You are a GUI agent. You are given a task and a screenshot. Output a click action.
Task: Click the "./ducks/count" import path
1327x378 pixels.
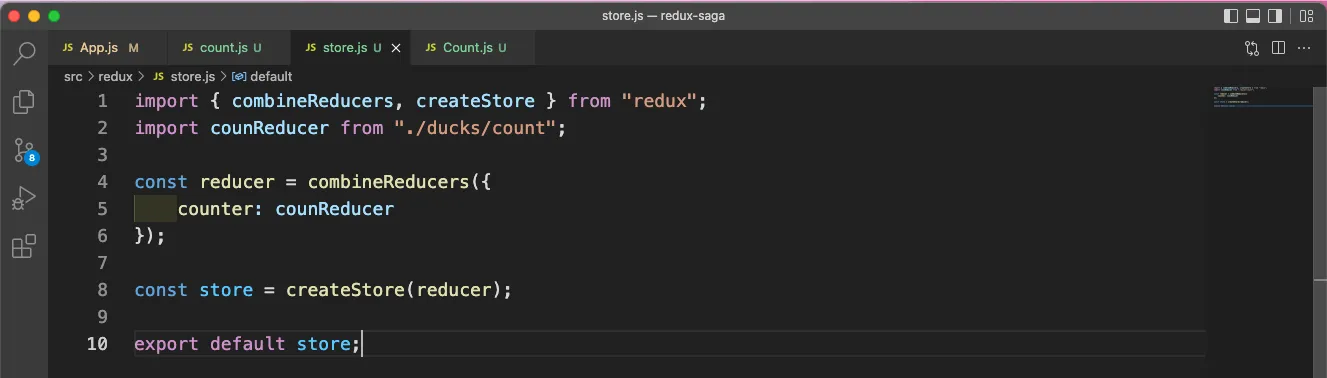click(476, 128)
